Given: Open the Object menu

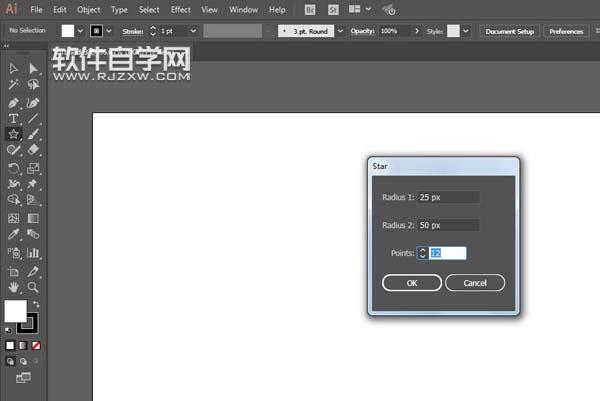Looking at the screenshot, I should pos(88,10).
